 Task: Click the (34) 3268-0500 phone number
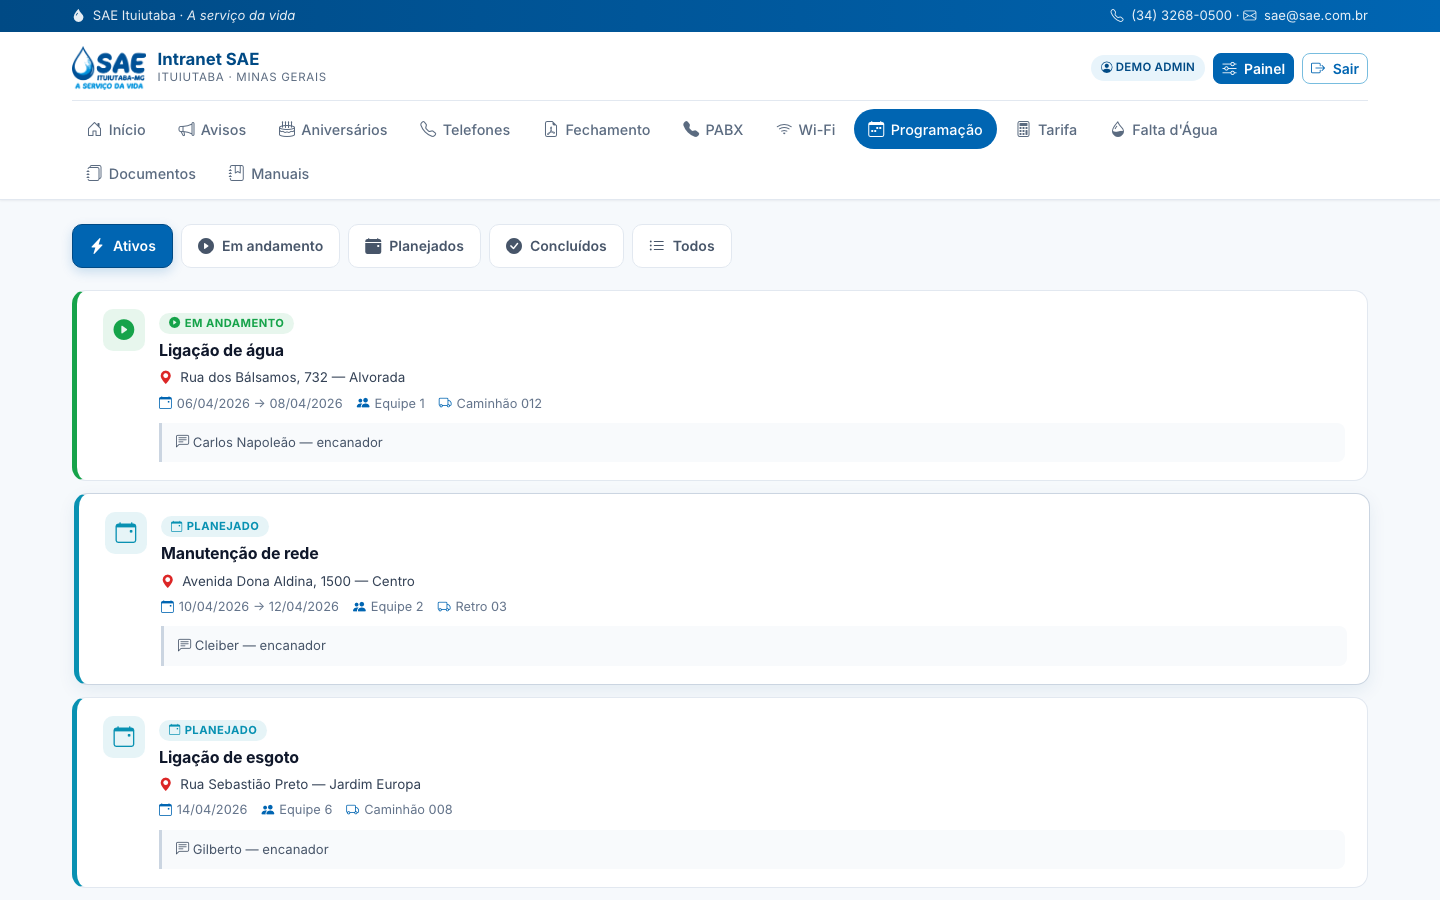tap(1181, 16)
